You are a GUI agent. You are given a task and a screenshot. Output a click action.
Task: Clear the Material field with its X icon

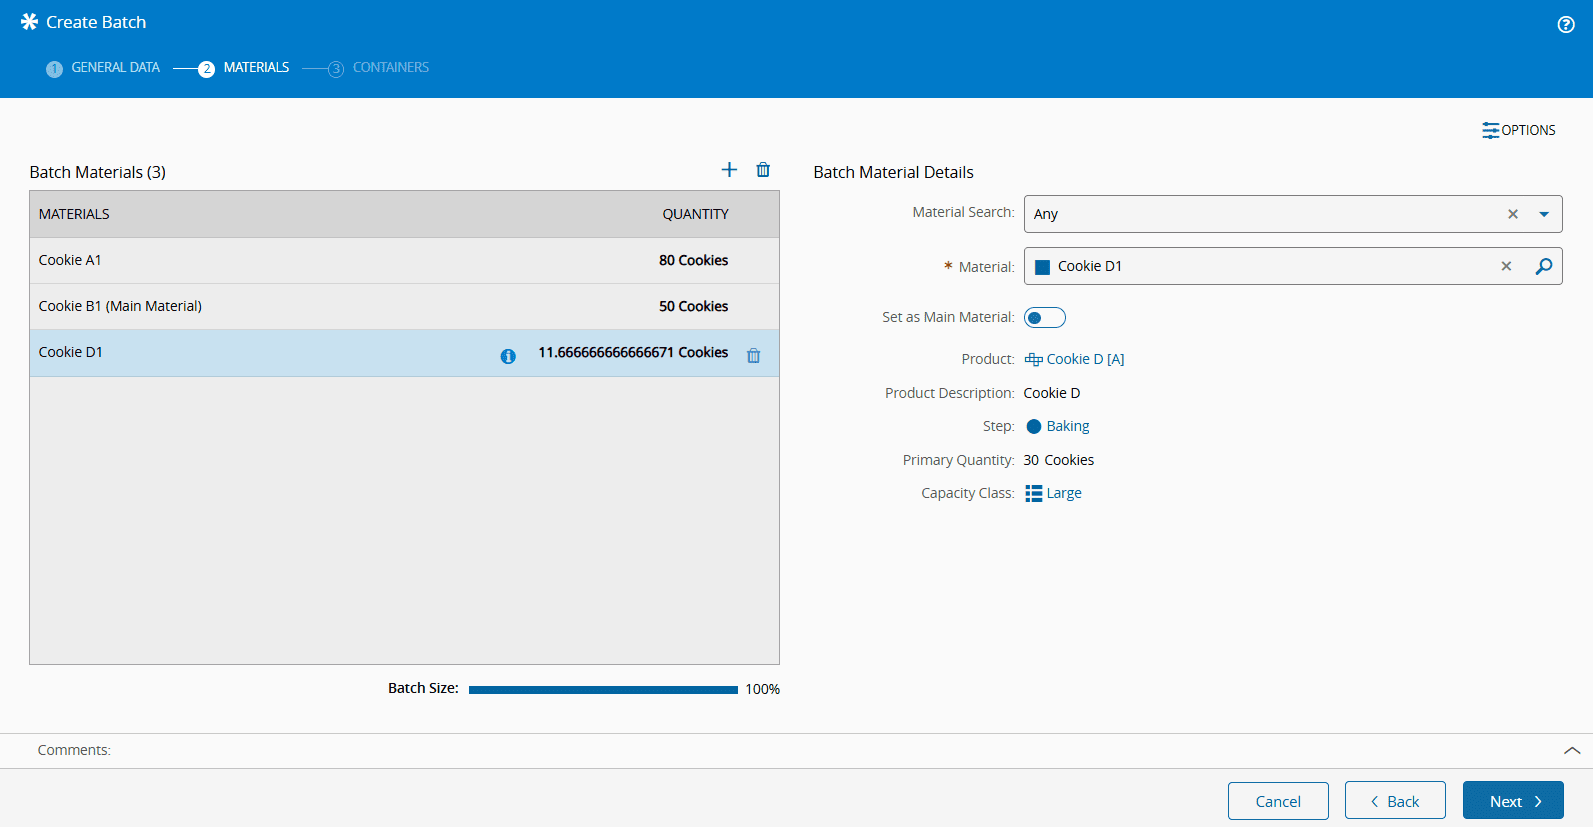(1506, 266)
